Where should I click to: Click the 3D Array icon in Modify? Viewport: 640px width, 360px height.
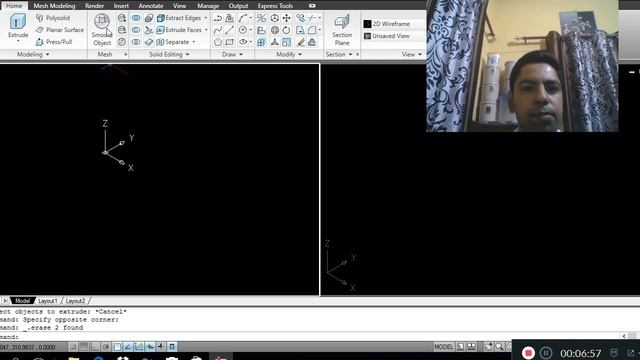pyautogui.click(x=261, y=42)
